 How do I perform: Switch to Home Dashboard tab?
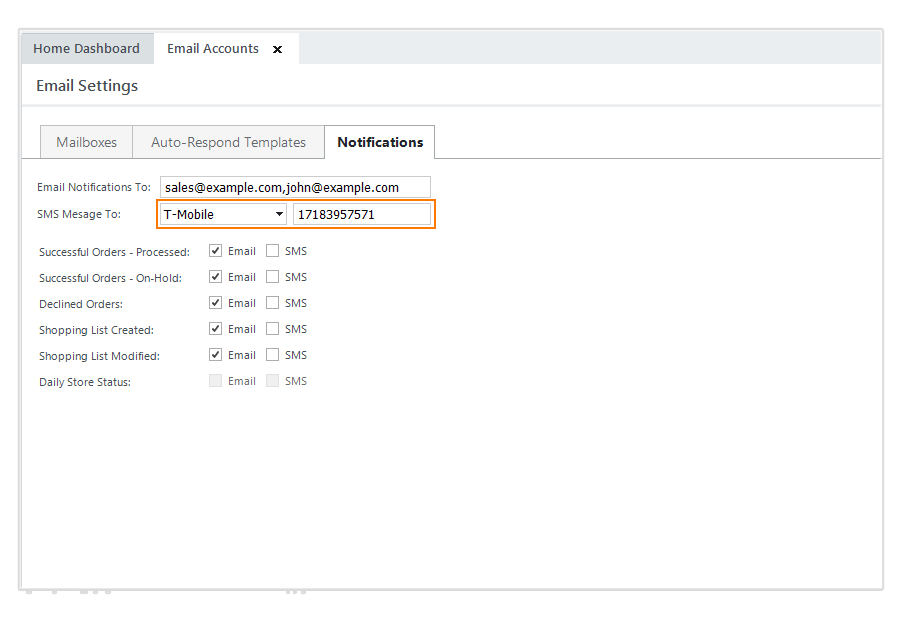[x=87, y=49]
